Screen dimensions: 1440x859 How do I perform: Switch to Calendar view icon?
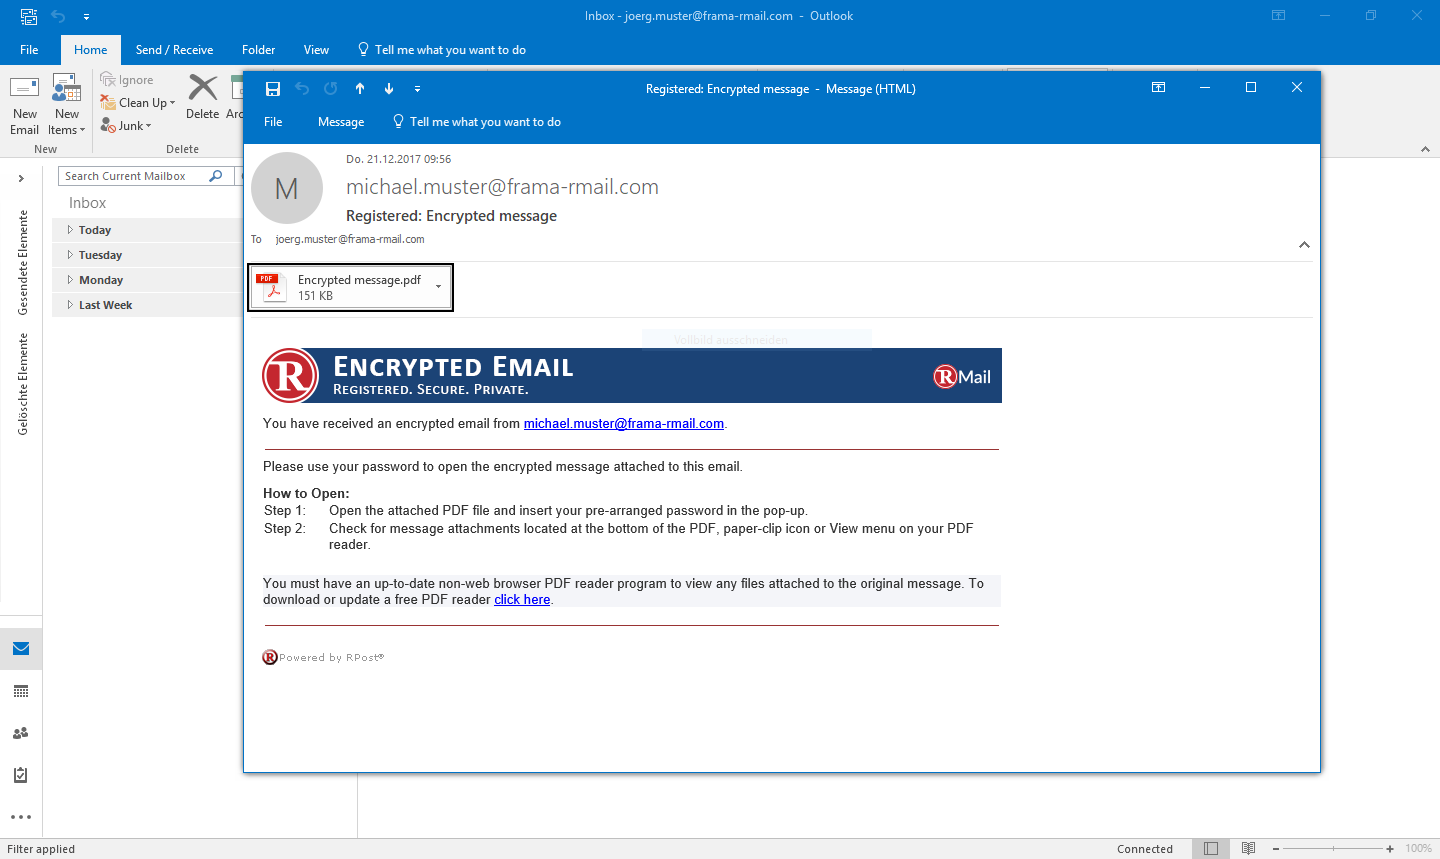[21, 691]
